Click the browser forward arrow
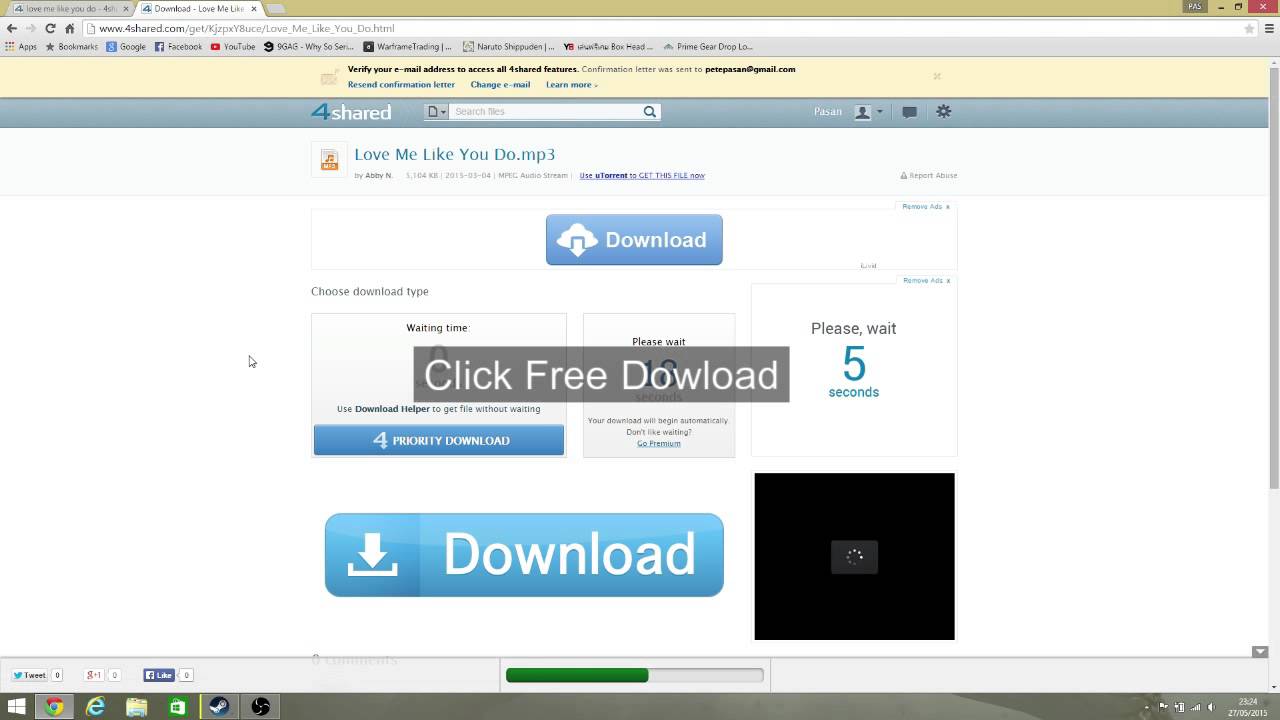Viewport: 1280px width, 720px height. click(x=31, y=28)
